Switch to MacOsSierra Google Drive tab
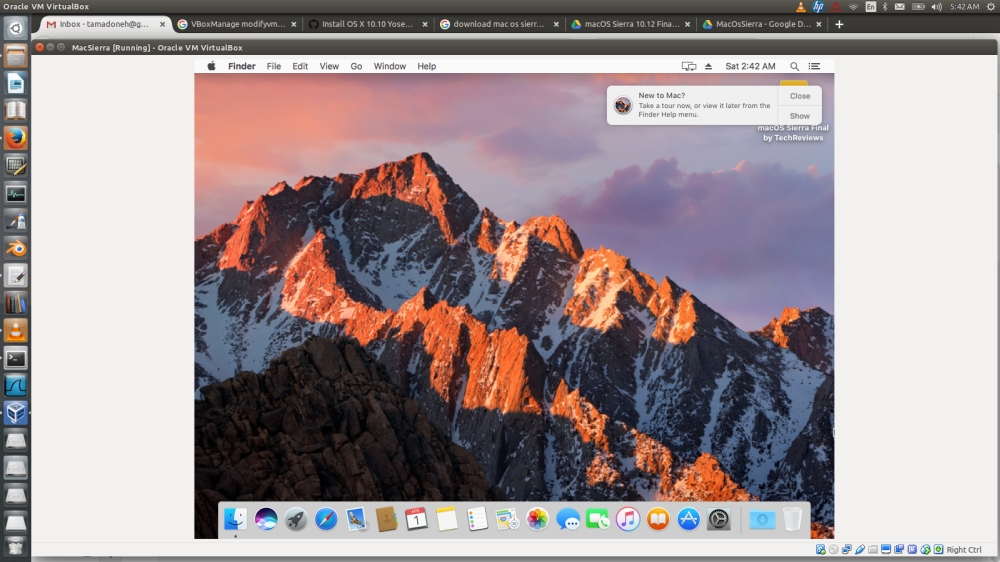This screenshot has height=562, width=1000. pos(763,24)
